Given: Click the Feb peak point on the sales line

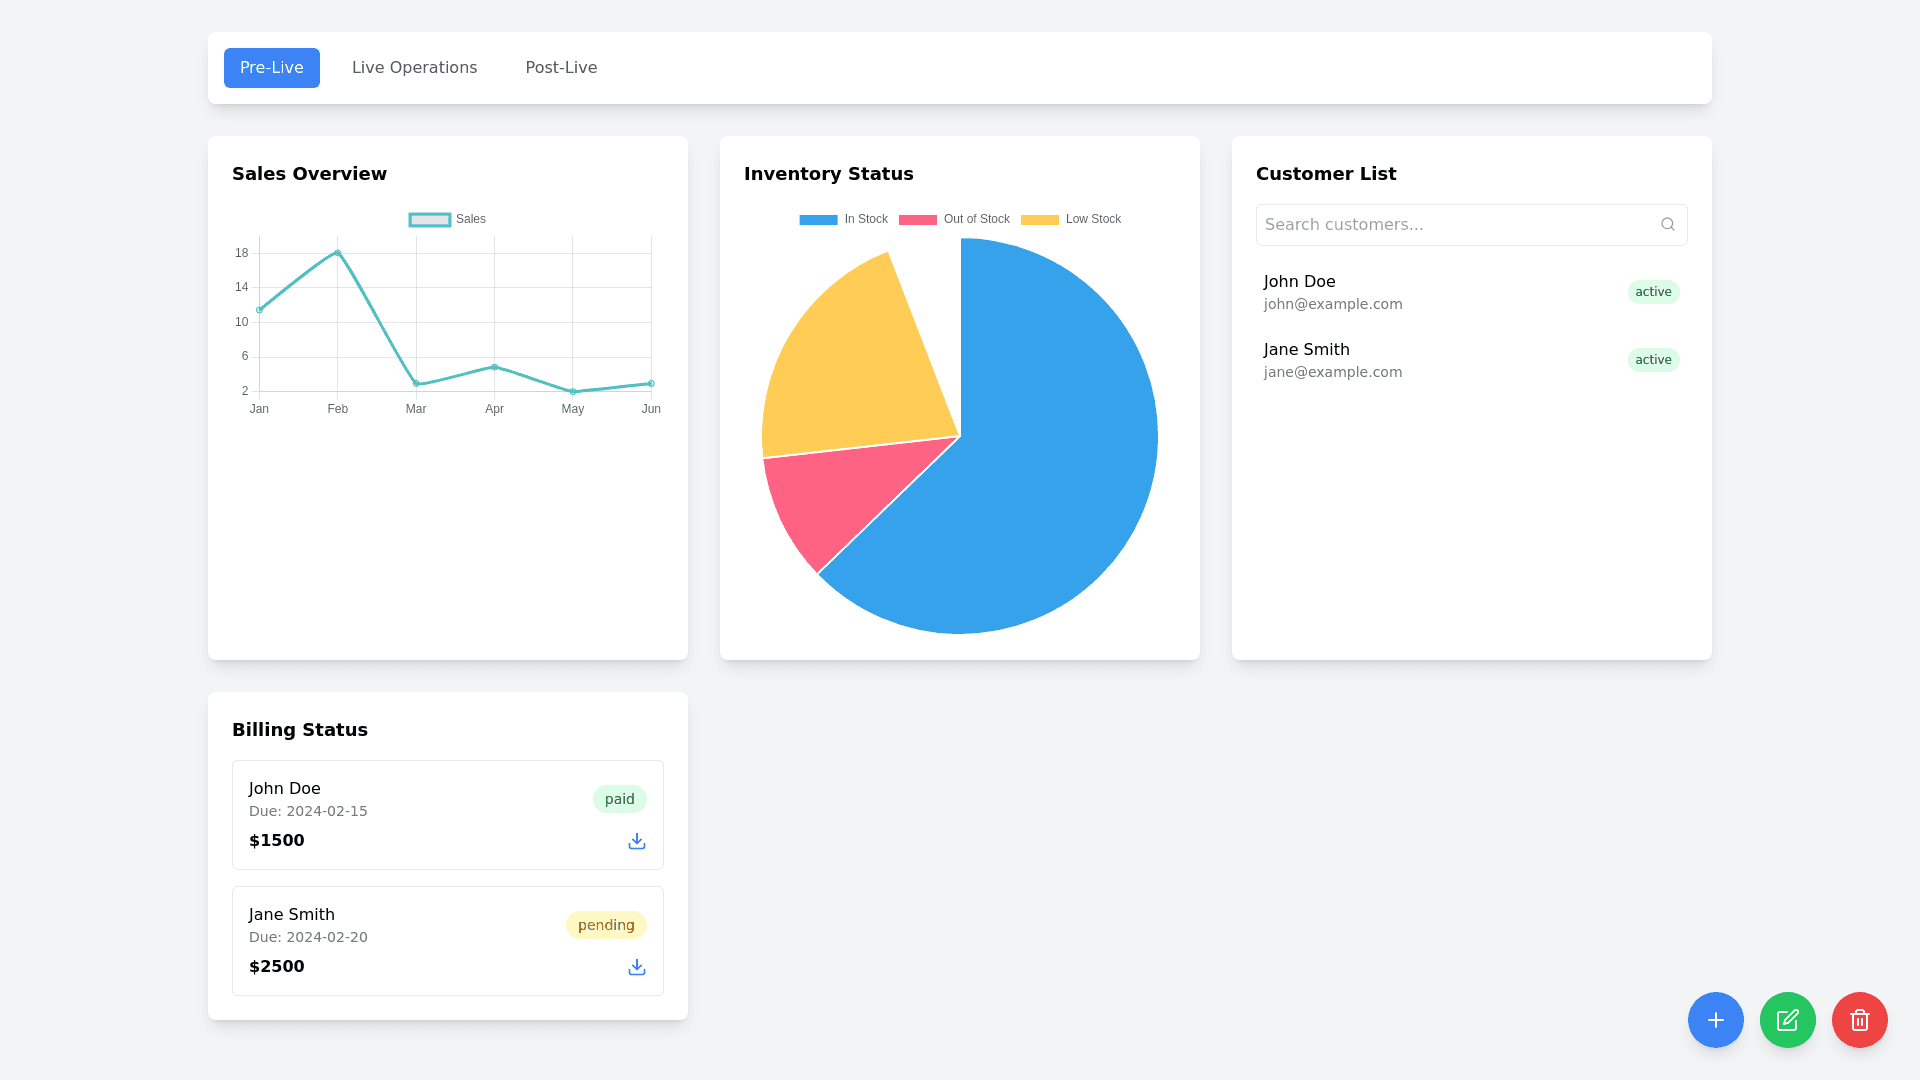Looking at the screenshot, I should point(337,253).
